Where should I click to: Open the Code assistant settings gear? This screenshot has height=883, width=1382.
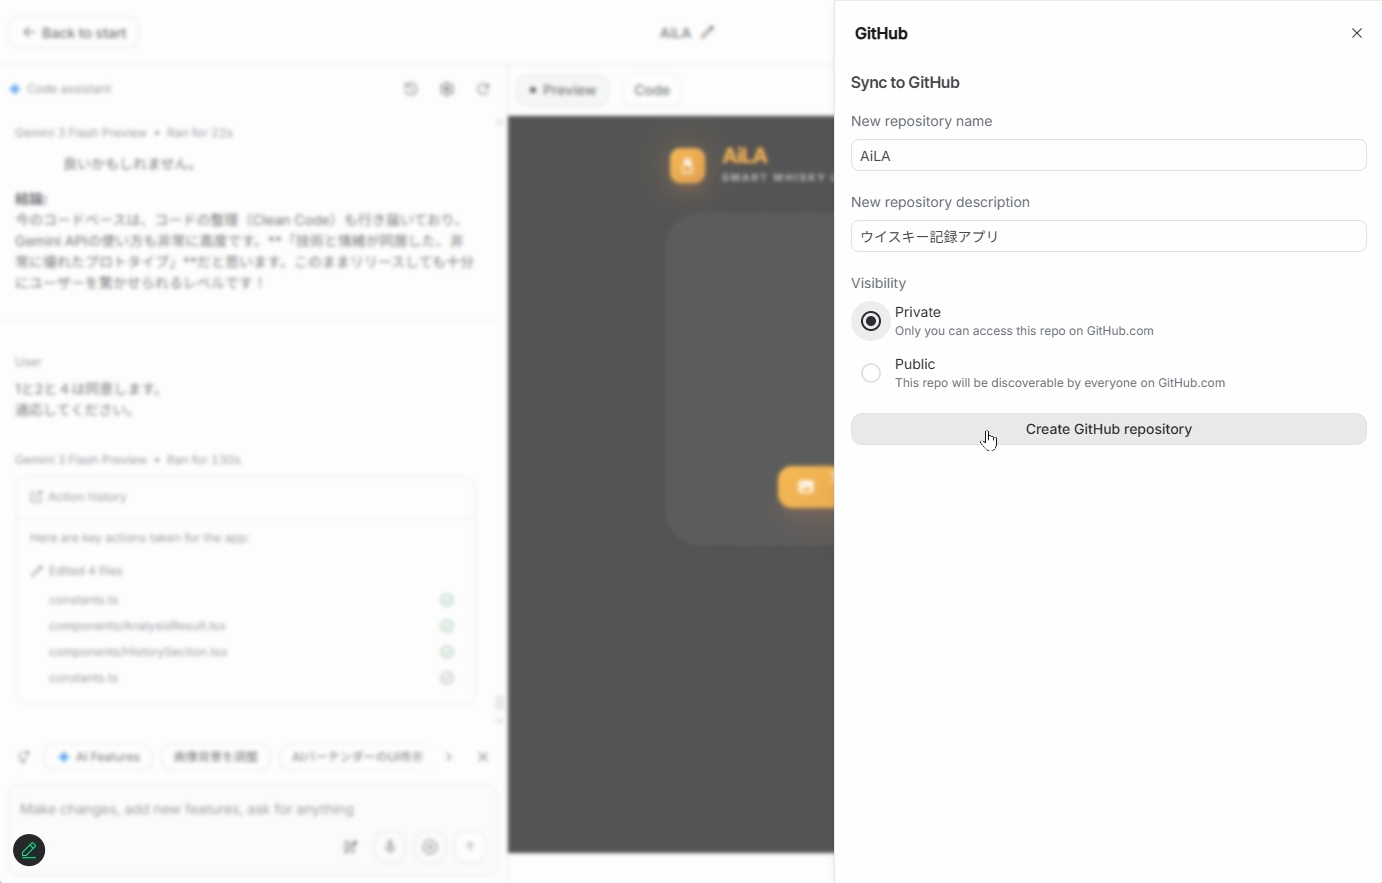(x=447, y=89)
